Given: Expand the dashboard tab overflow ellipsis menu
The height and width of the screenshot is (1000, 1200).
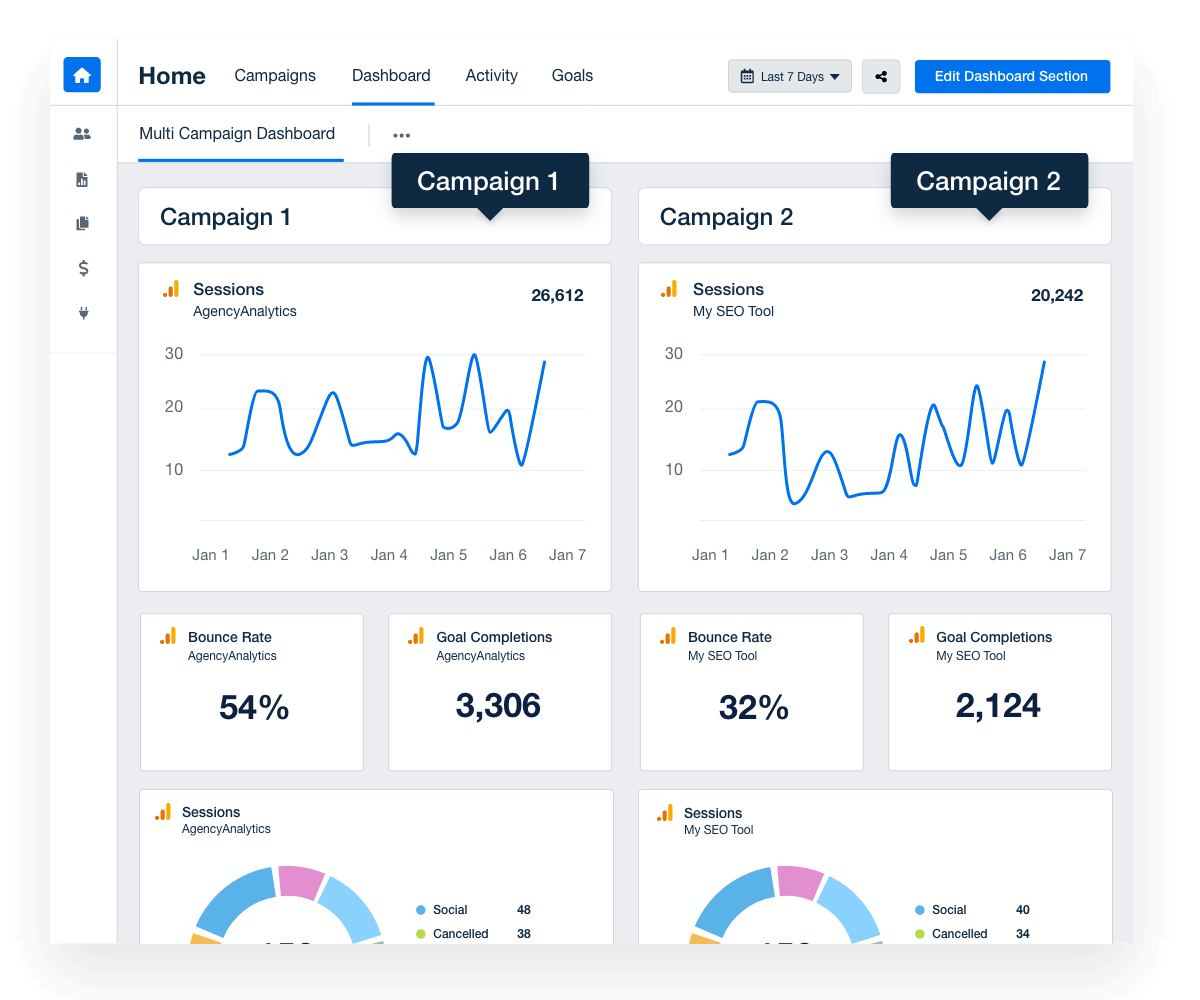Looking at the screenshot, I should pyautogui.click(x=401, y=134).
